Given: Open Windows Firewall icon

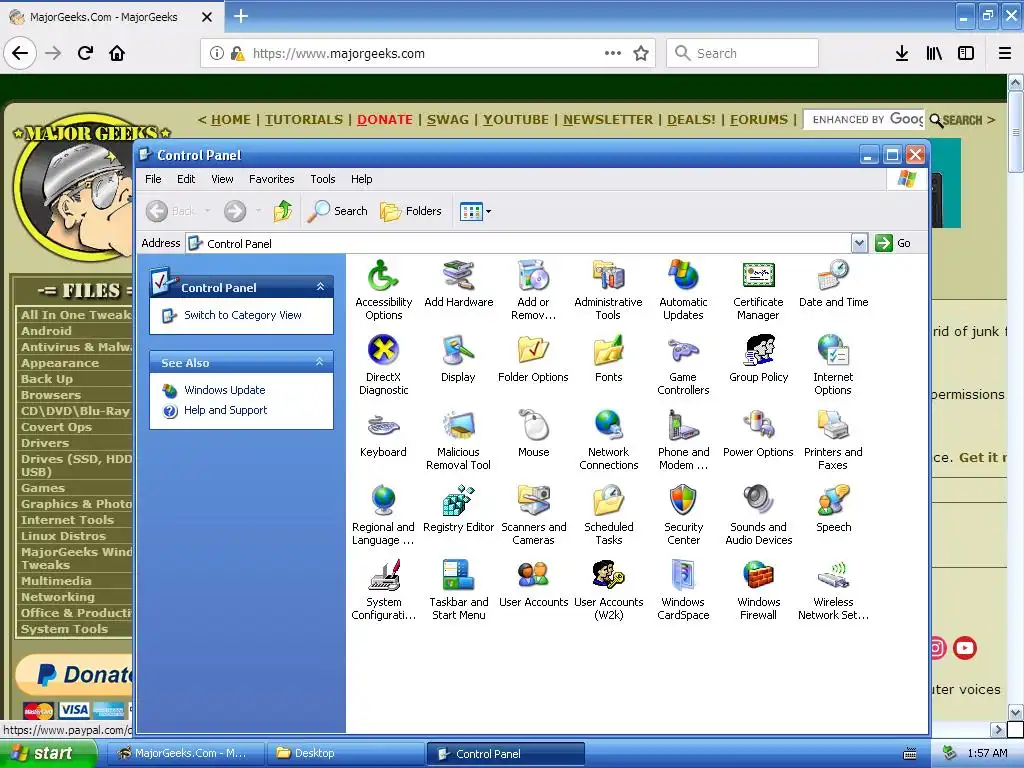Looking at the screenshot, I should click(758, 590).
